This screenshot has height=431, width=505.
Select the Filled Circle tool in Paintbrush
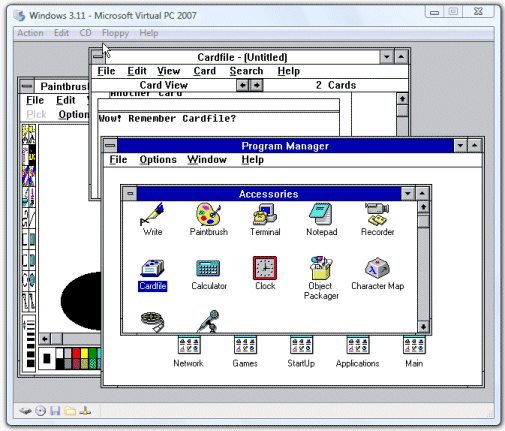click(32, 281)
